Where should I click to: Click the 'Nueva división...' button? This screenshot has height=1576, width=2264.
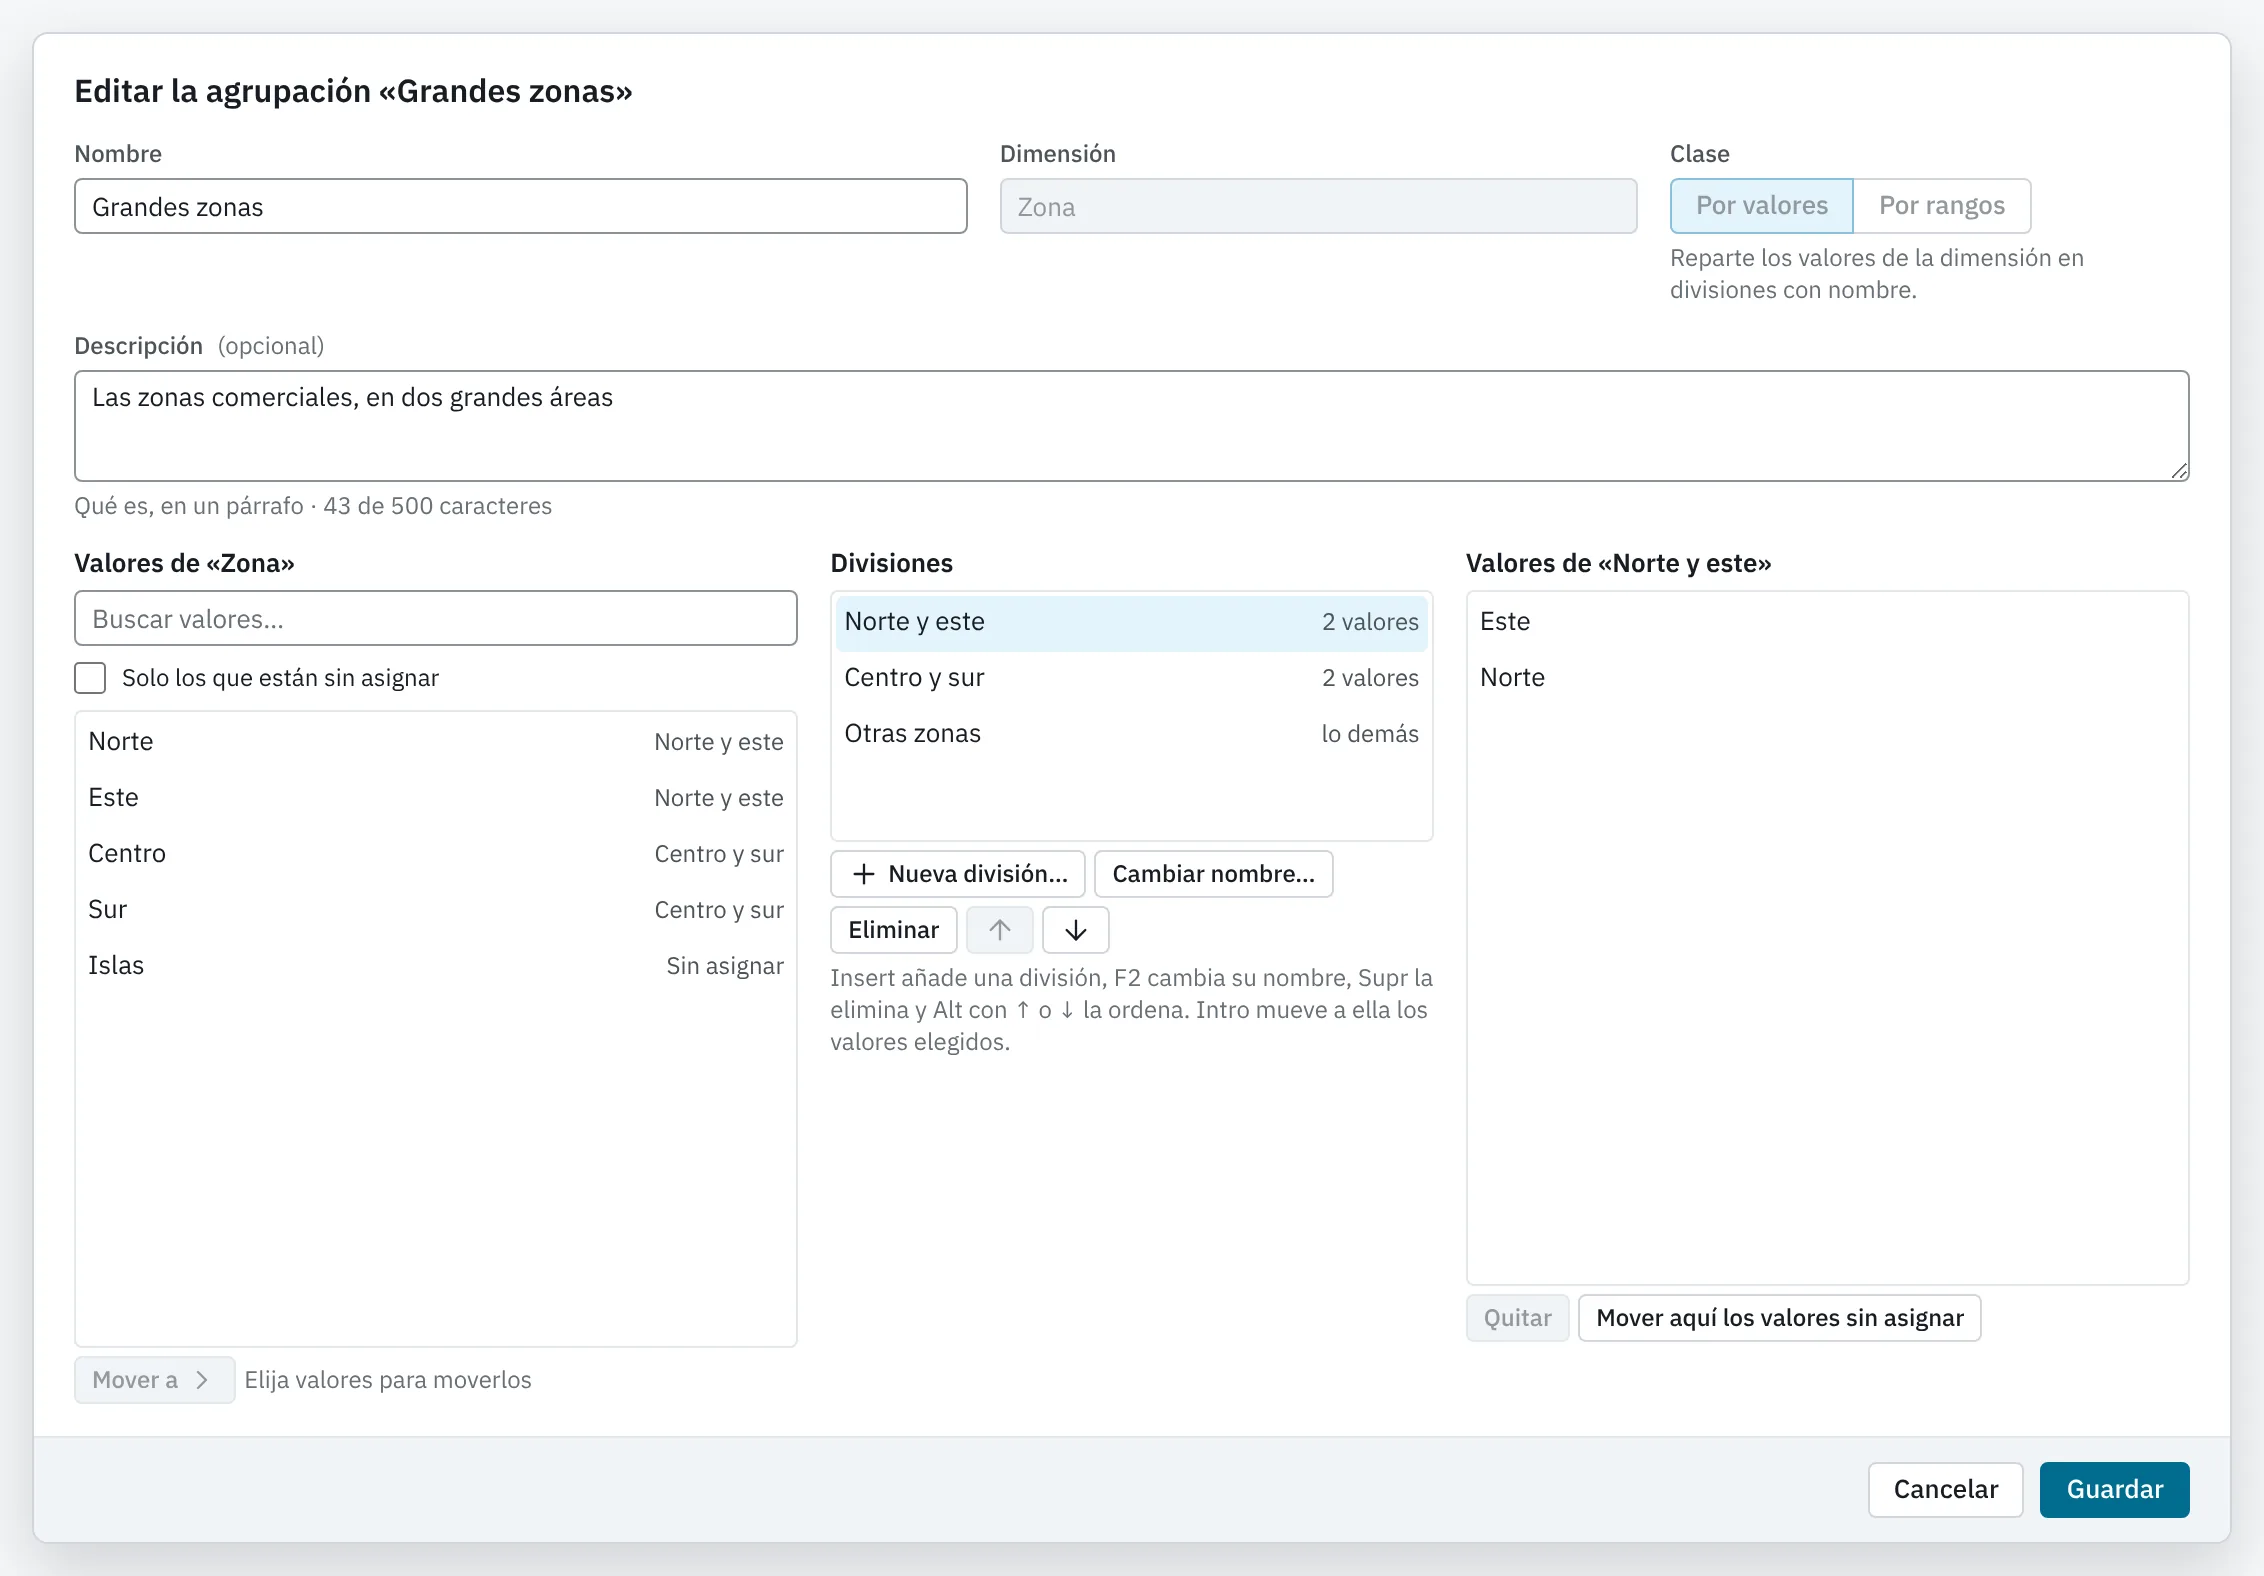click(957, 874)
